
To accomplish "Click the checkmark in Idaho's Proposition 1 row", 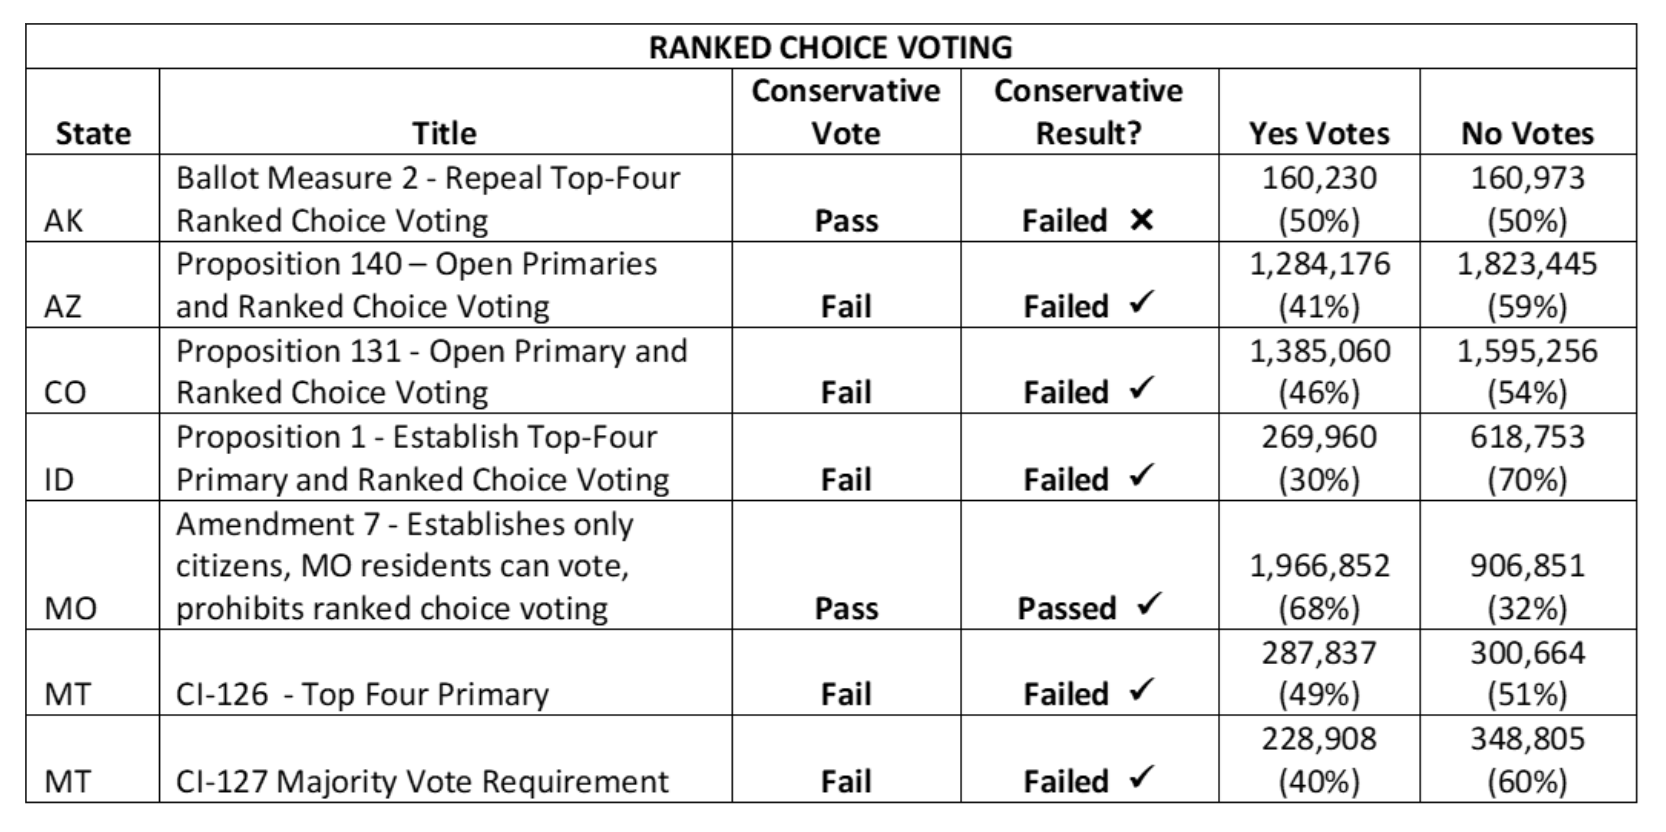I will (x=1141, y=476).
